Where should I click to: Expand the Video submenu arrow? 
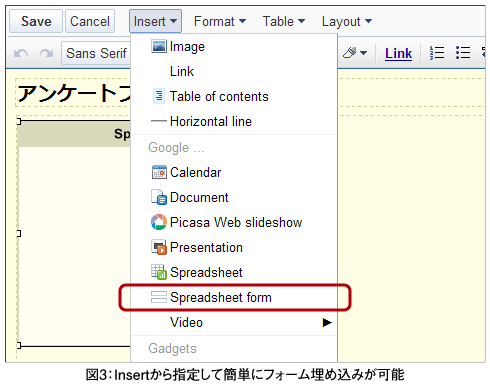(x=327, y=322)
